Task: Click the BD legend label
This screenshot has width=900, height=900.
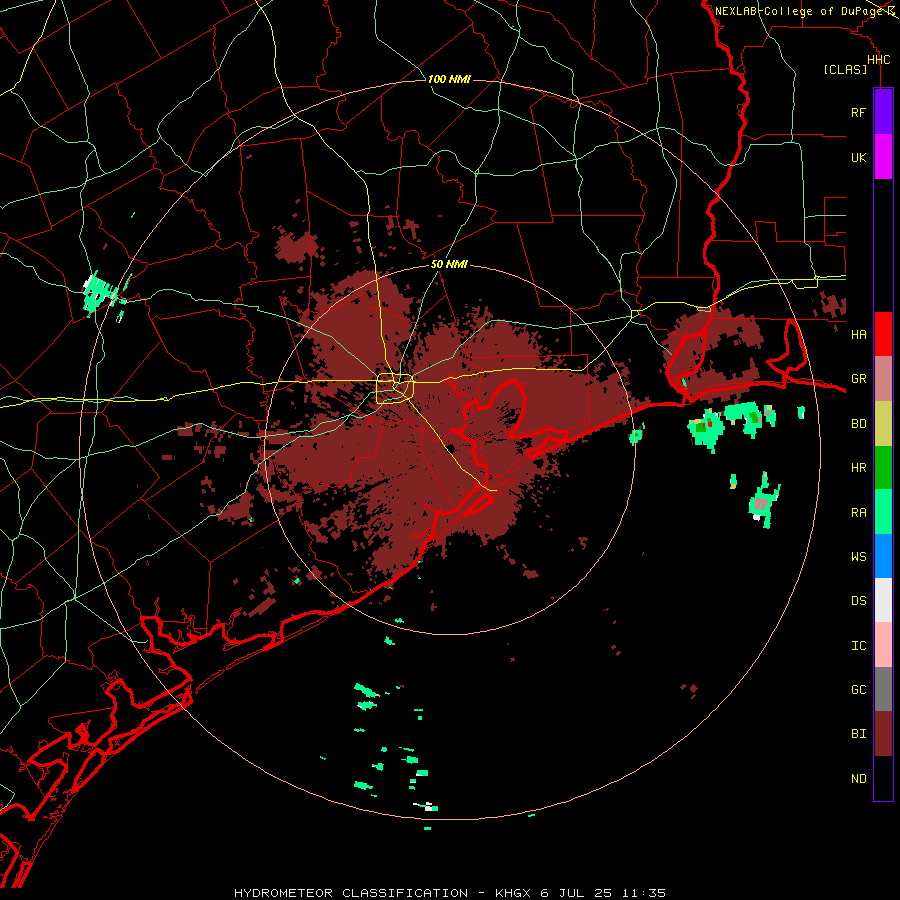Action: point(858,424)
